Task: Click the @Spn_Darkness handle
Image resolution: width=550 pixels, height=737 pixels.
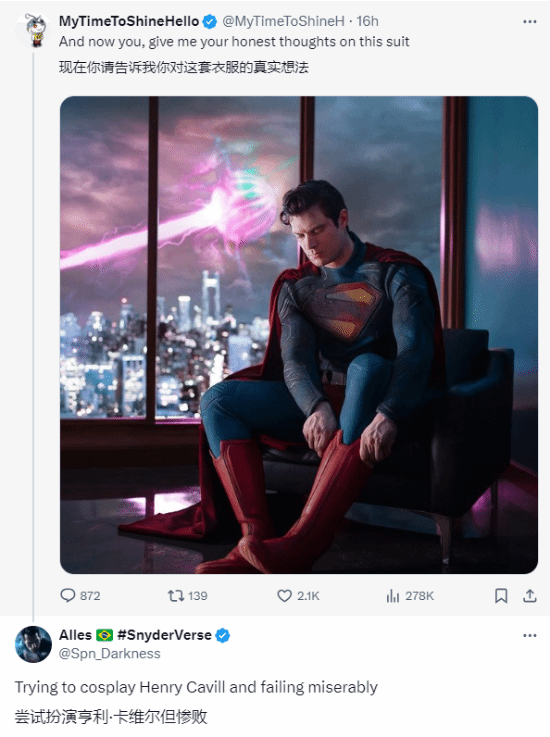Action: (110, 654)
